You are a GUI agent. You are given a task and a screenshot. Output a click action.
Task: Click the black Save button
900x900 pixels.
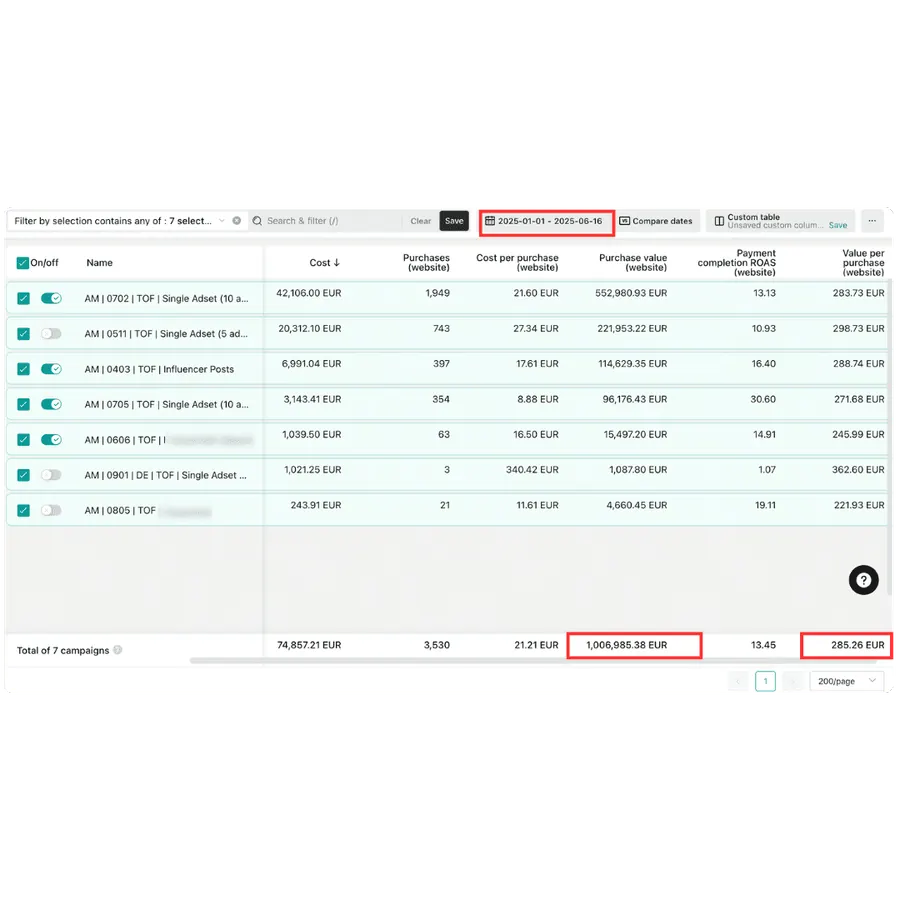coord(454,221)
